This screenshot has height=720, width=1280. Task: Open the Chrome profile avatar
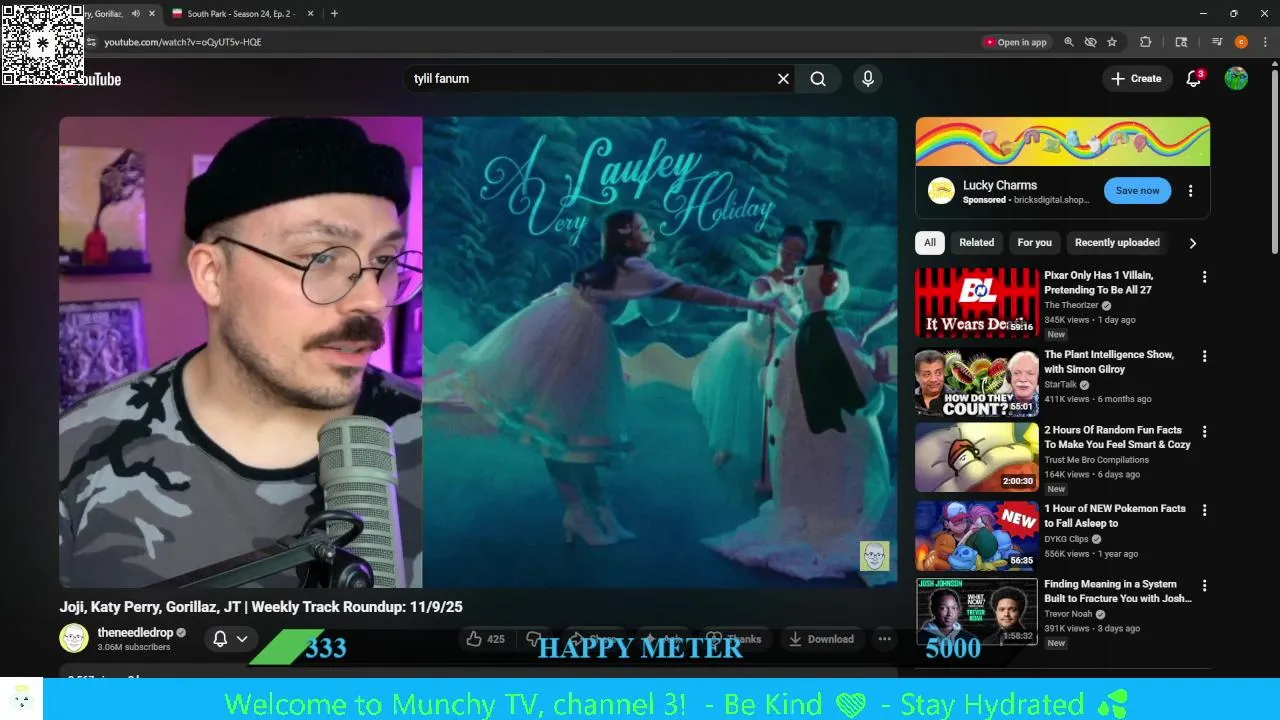(1241, 42)
